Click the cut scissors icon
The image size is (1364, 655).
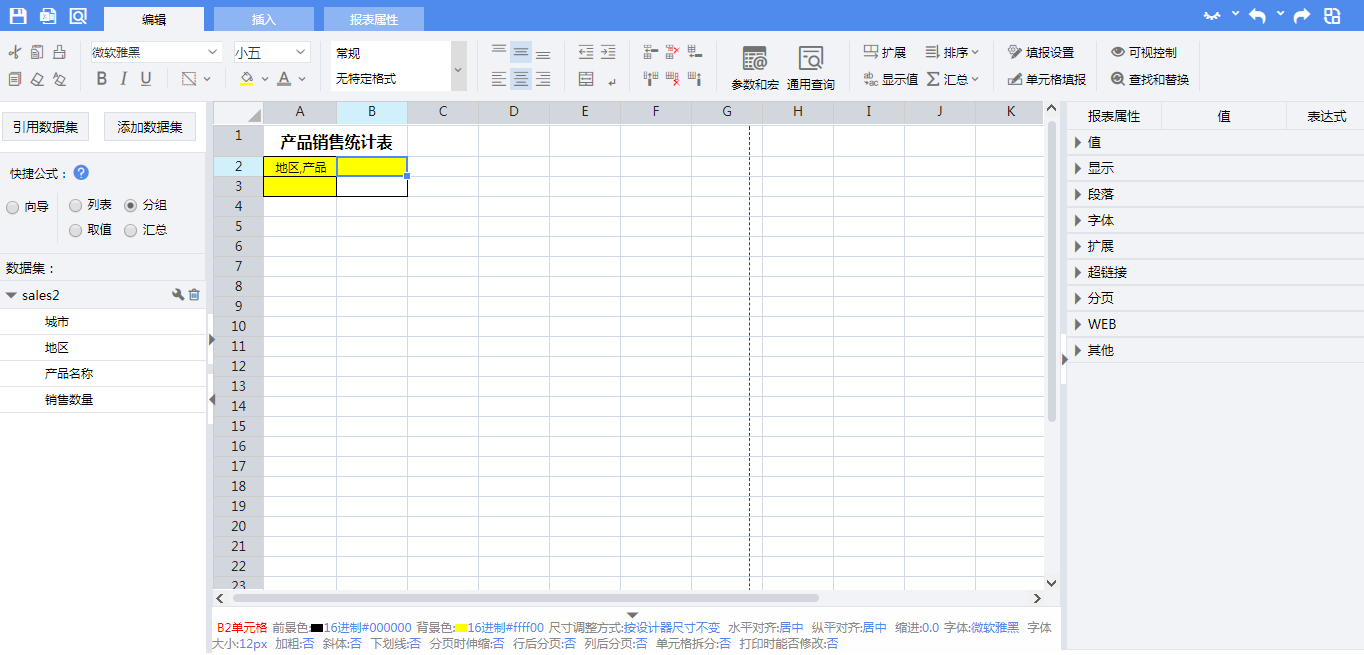tap(14, 52)
